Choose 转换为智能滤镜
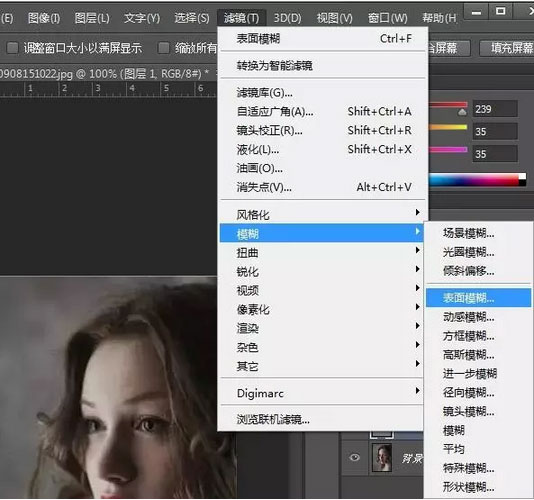 click(x=323, y=65)
